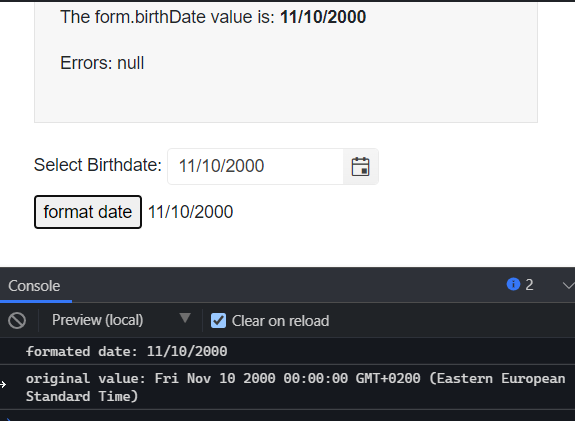The width and height of the screenshot is (575, 421).
Task: Click the Errors: null text
Action: (102, 63)
